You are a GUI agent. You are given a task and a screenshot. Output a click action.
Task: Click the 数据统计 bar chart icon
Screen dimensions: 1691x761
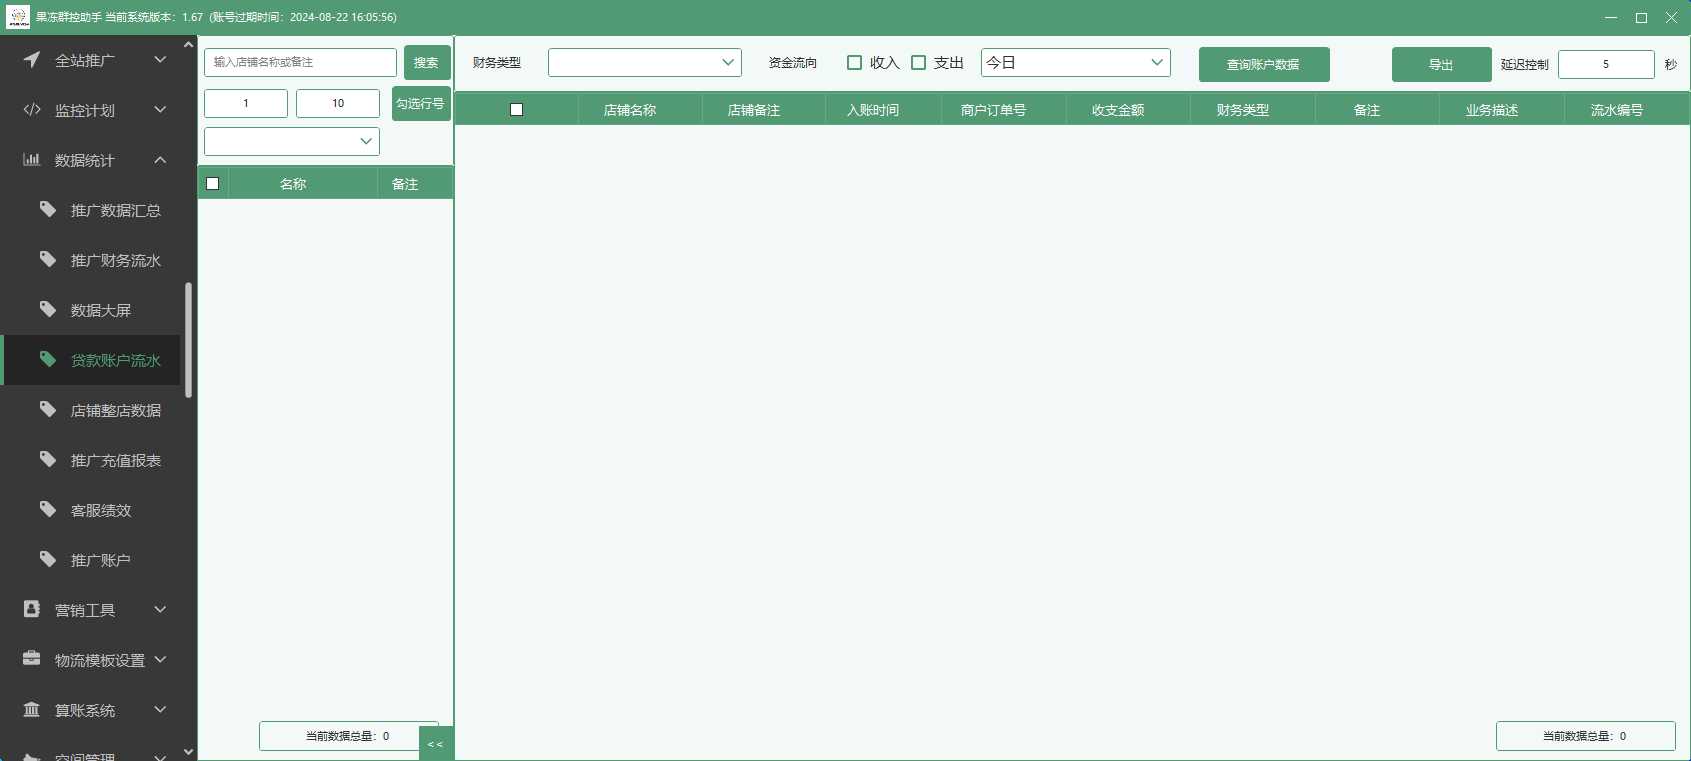point(32,160)
